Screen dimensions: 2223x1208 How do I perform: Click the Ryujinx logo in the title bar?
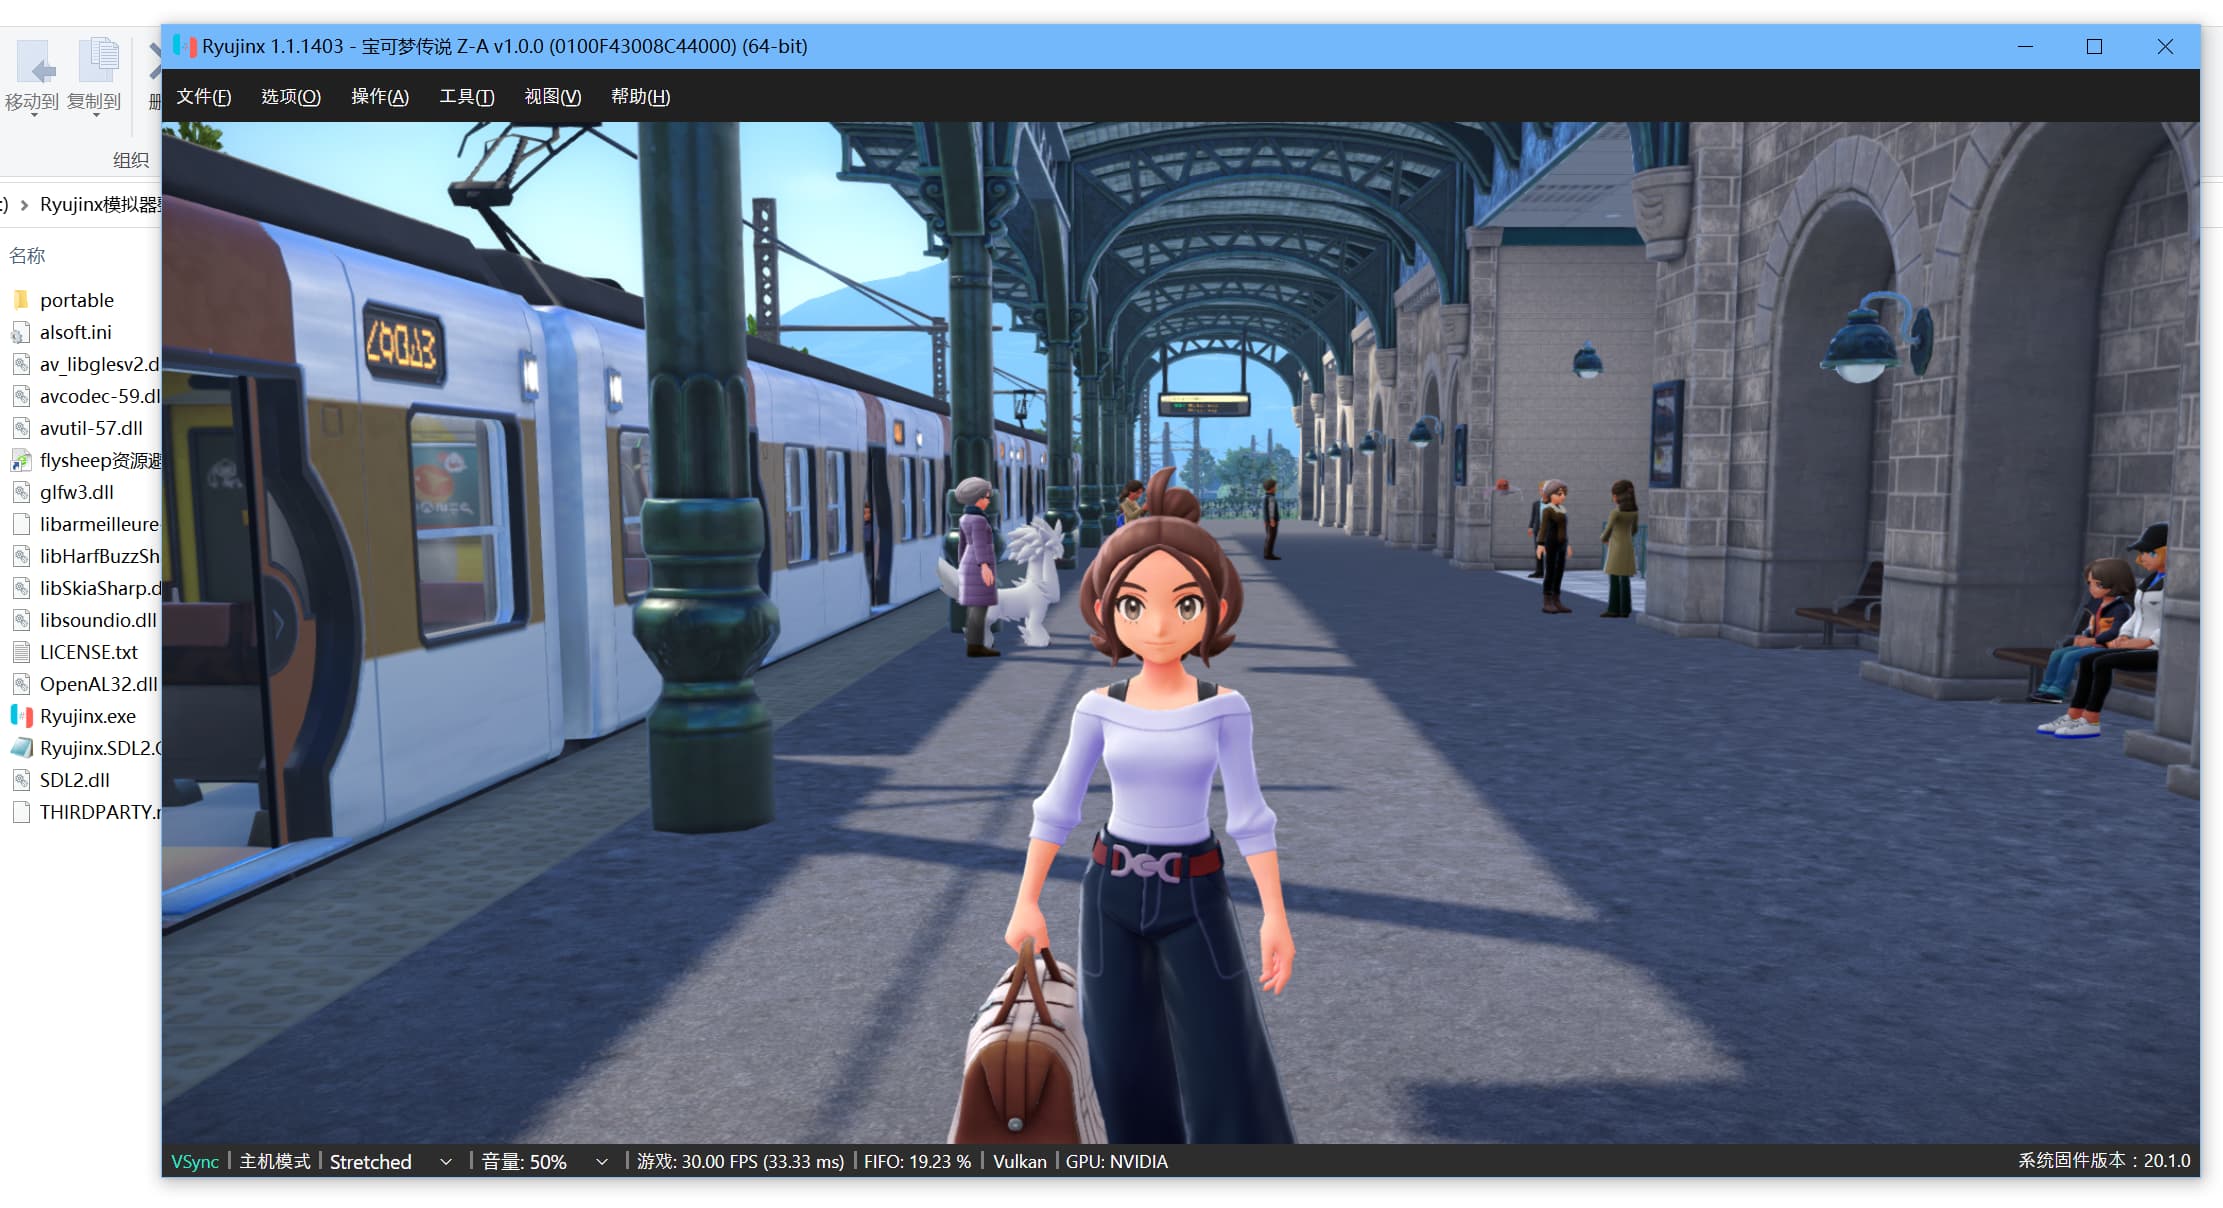[184, 46]
